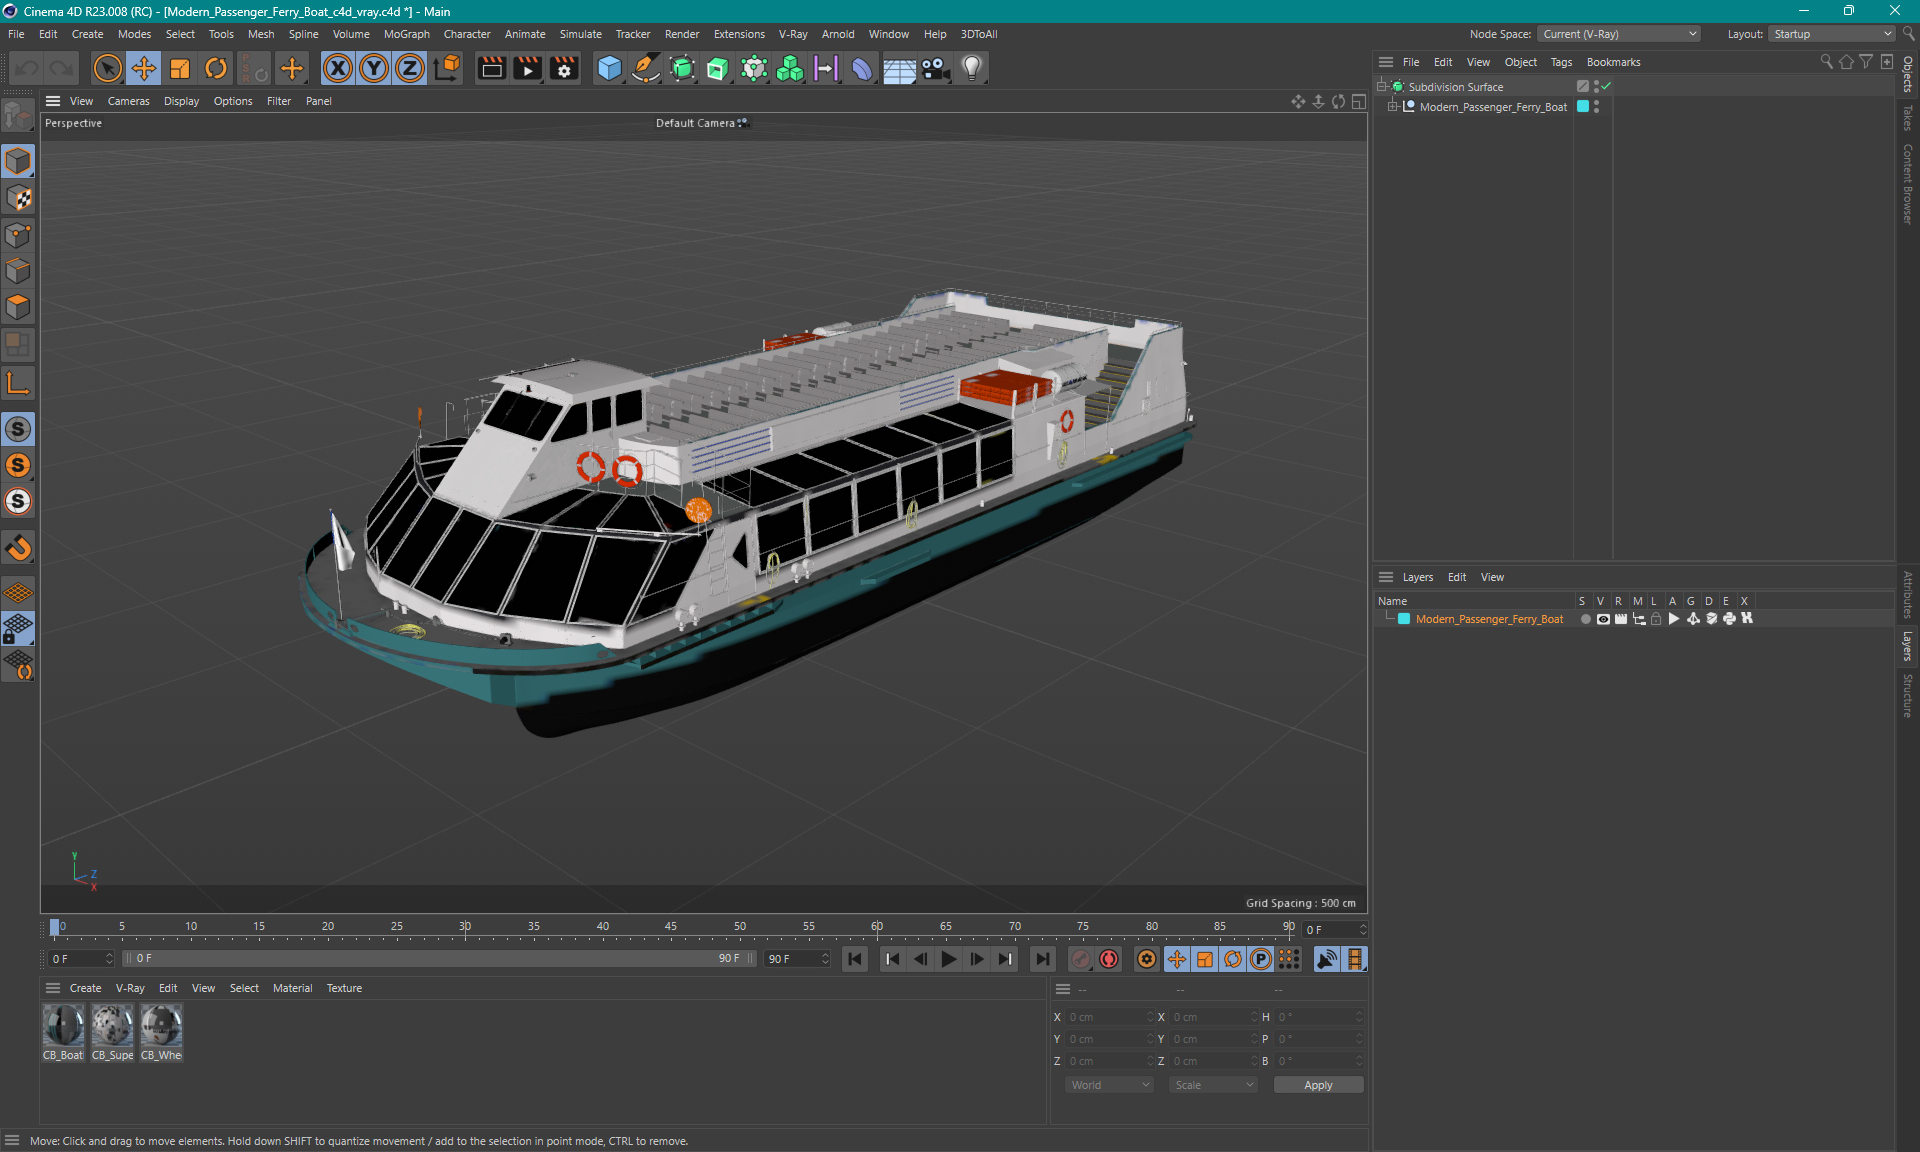The height and width of the screenshot is (1152, 1920).
Task: Enable Axis mode L-shaped icon
Action: (18, 384)
